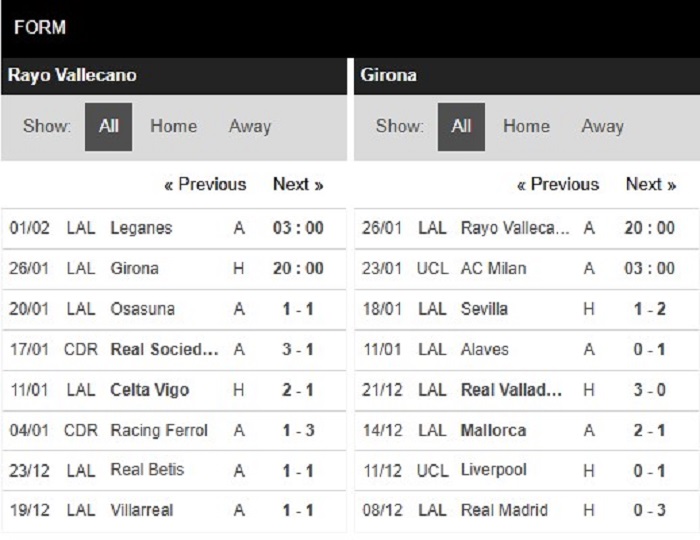Switch to Away tab for Girona

pyautogui.click(x=603, y=126)
